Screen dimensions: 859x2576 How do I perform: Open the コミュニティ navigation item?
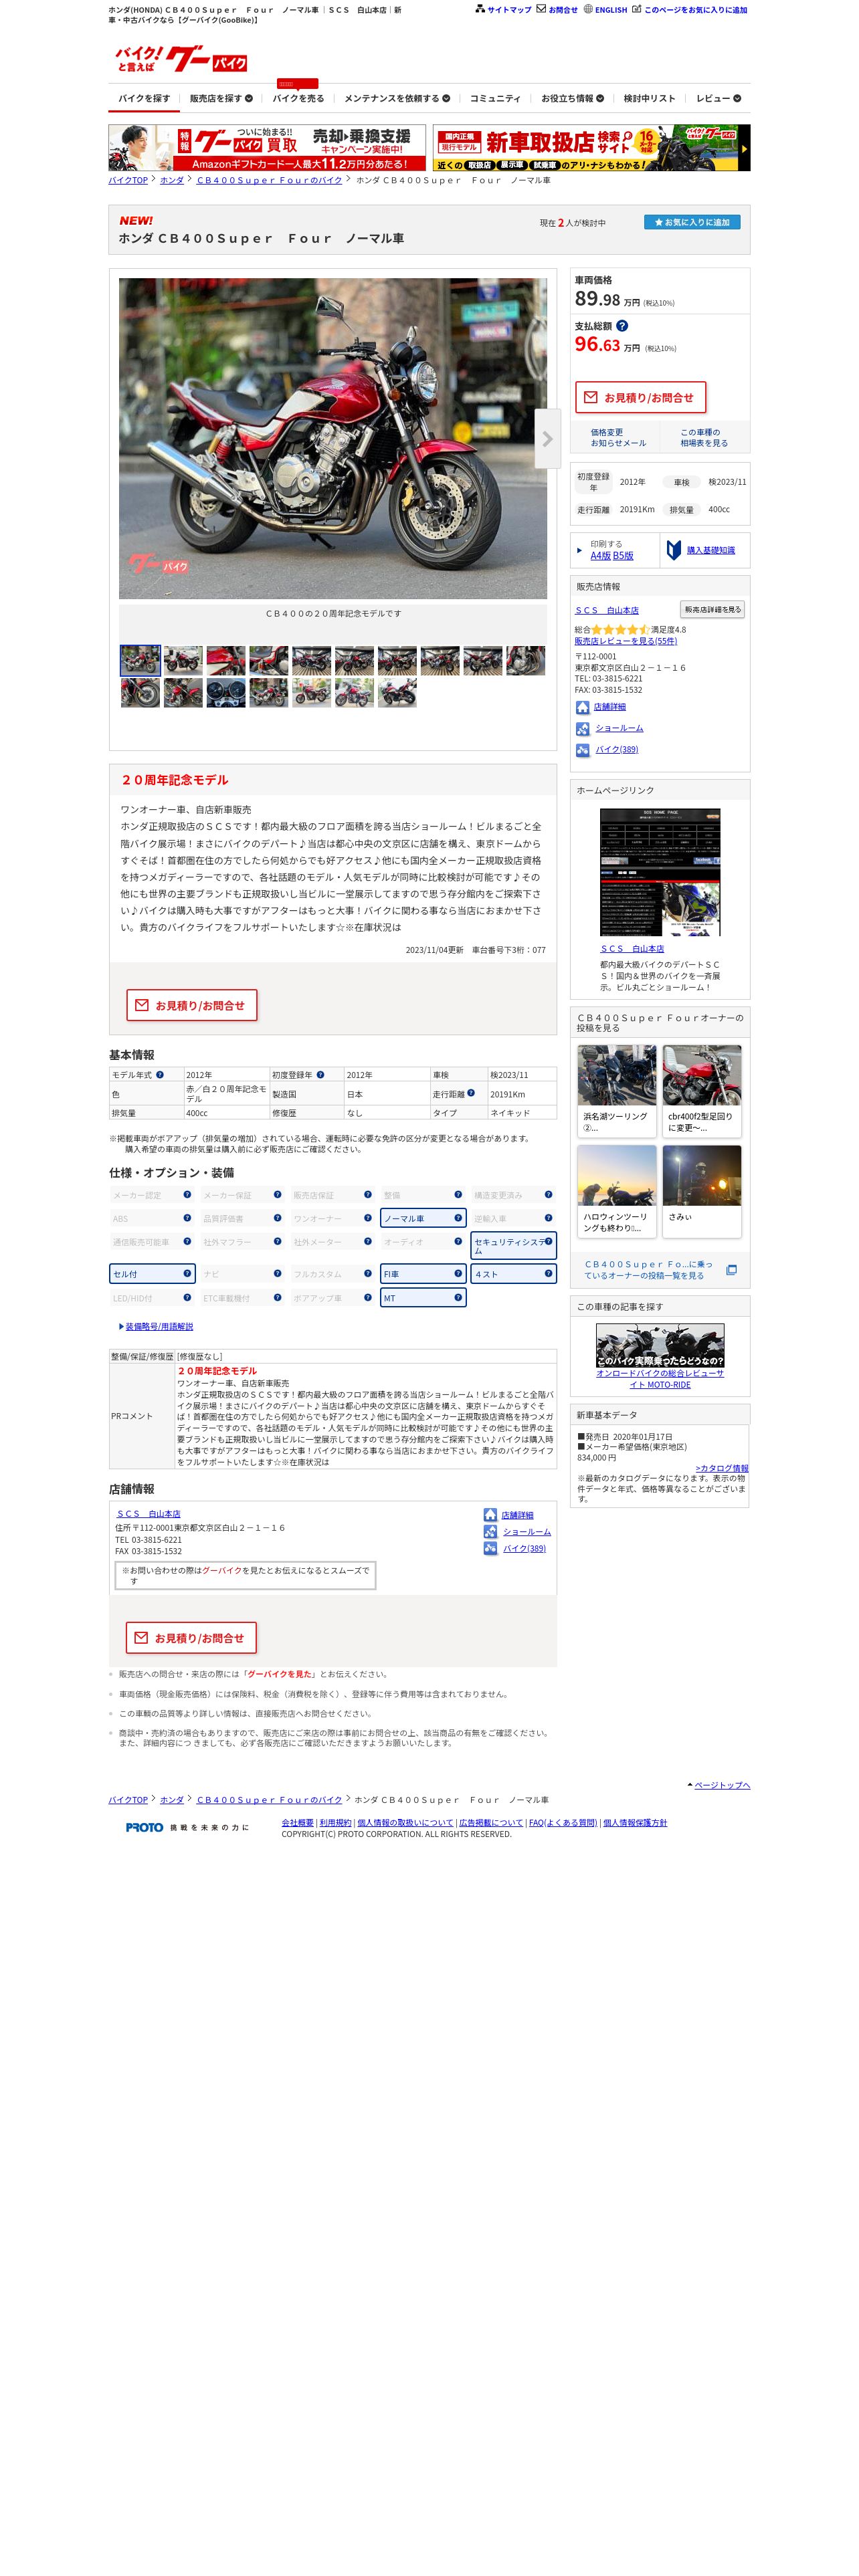coord(495,98)
